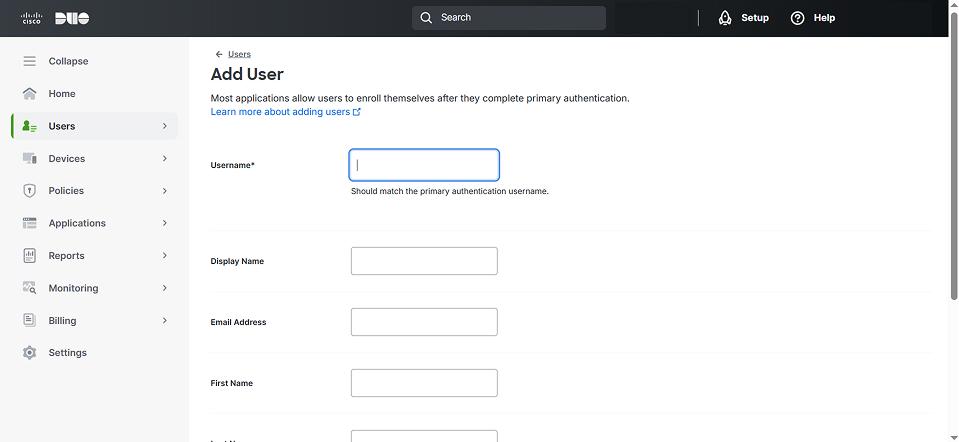Click the First Name input field
The height and width of the screenshot is (442, 959).
coord(424,383)
